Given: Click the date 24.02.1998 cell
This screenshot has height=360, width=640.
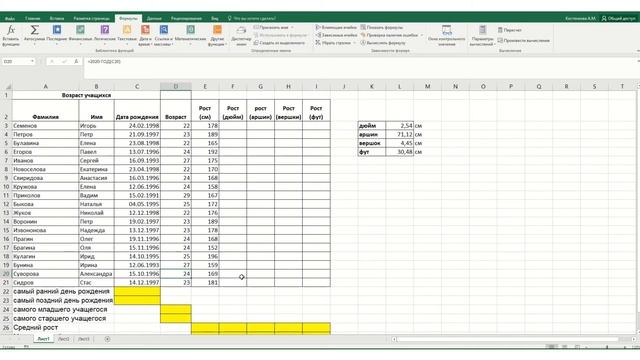Looking at the screenshot, I should 137,126.
